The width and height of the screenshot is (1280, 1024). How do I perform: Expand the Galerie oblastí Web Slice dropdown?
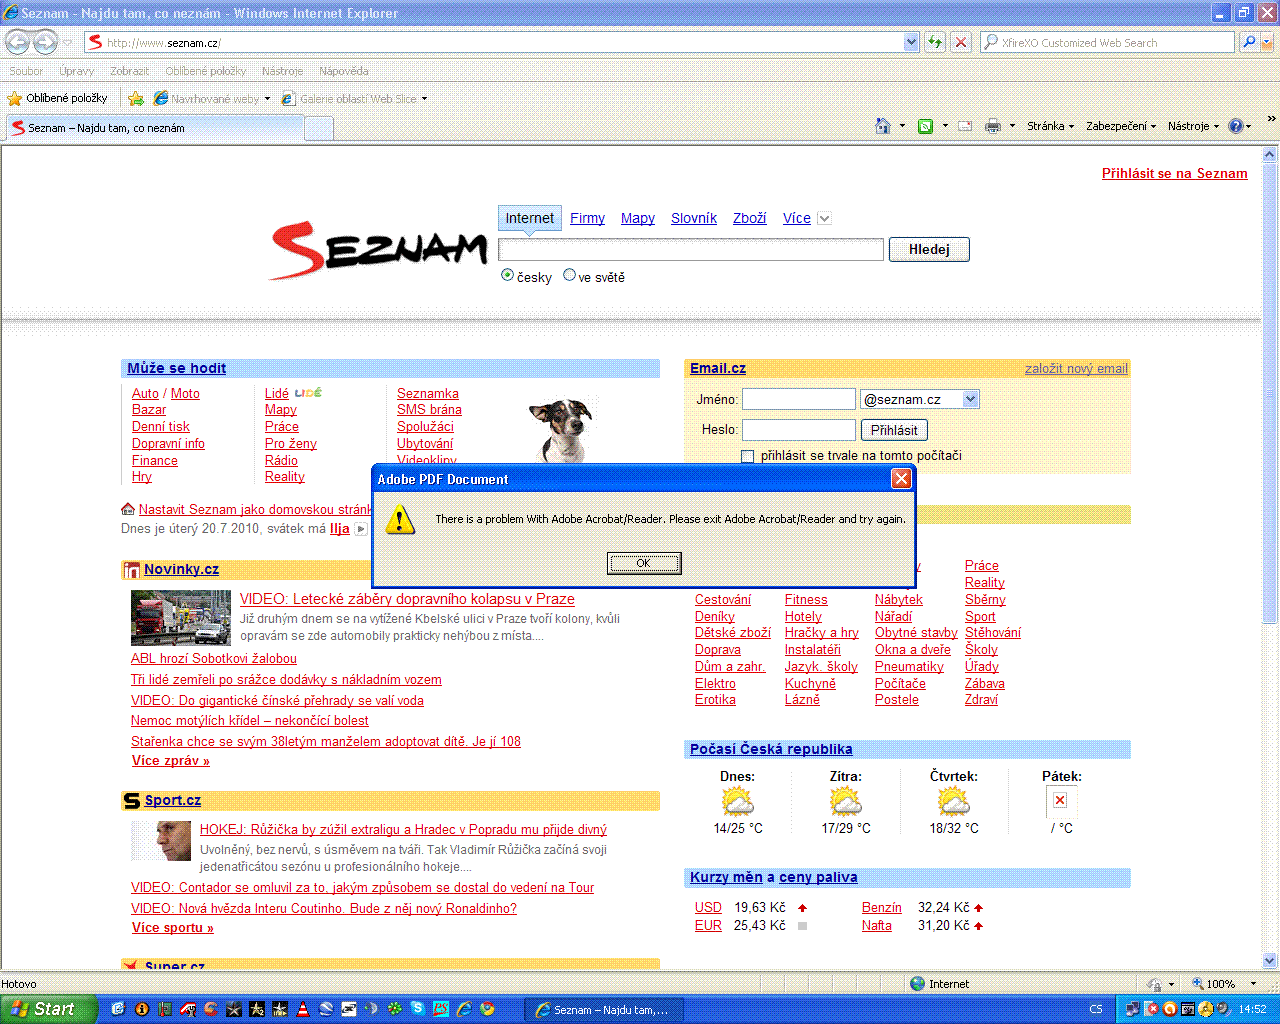coord(424,99)
